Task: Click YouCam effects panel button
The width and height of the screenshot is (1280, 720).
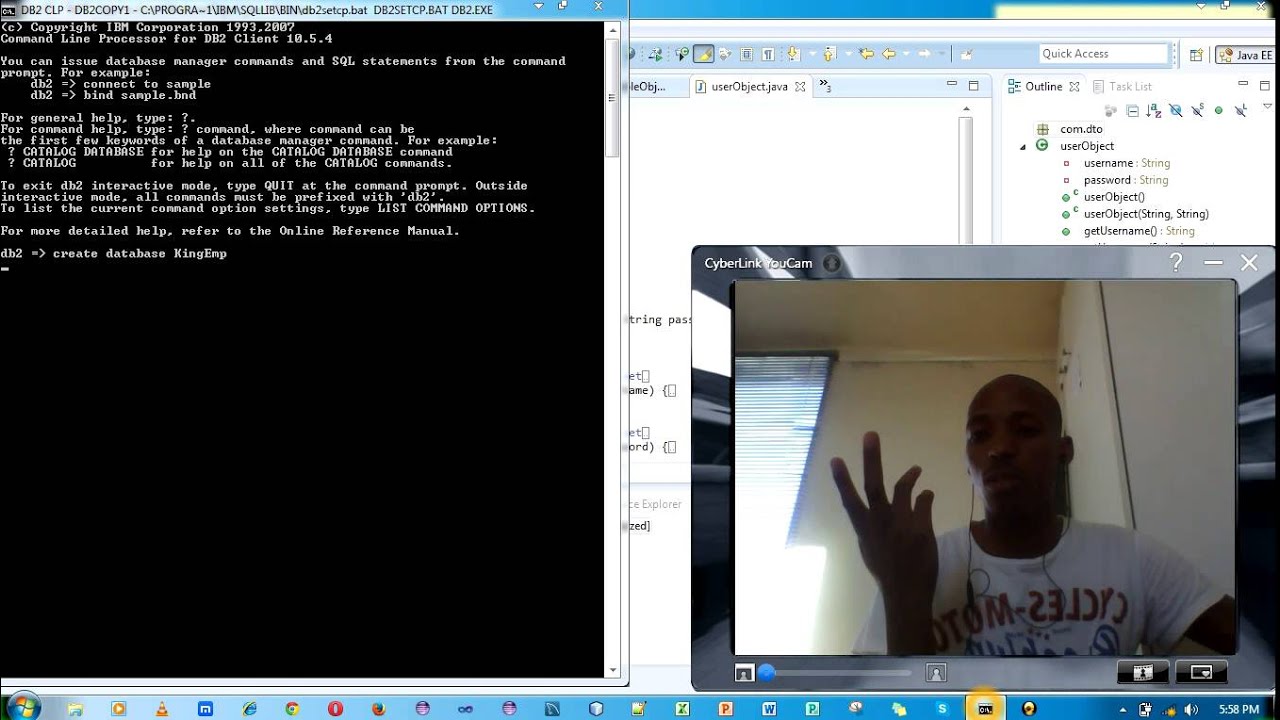Action: (1201, 673)
